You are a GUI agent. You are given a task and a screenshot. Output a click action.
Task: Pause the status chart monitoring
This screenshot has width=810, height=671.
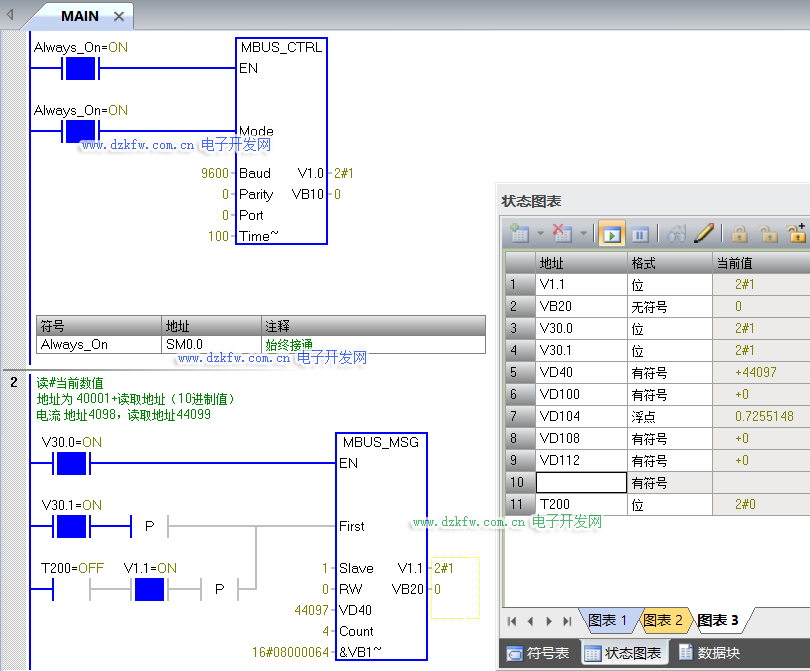tap(640, 234)
